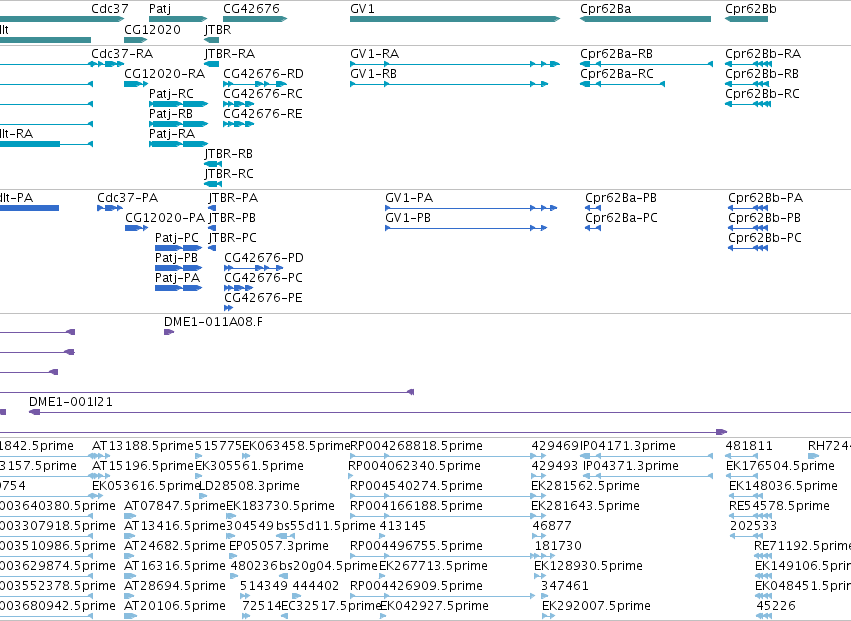Click EST label EK176504.5prime
Viewport: 851px width, 621px height.
click(x=780, y=466)
